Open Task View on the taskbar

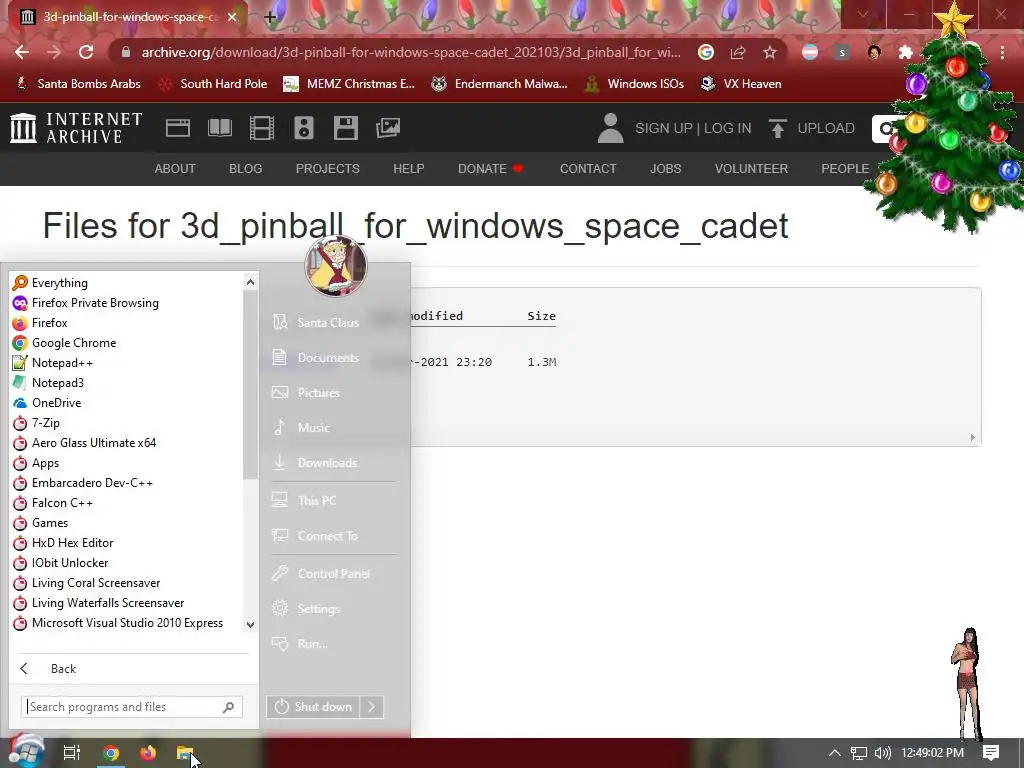(72, 753)
